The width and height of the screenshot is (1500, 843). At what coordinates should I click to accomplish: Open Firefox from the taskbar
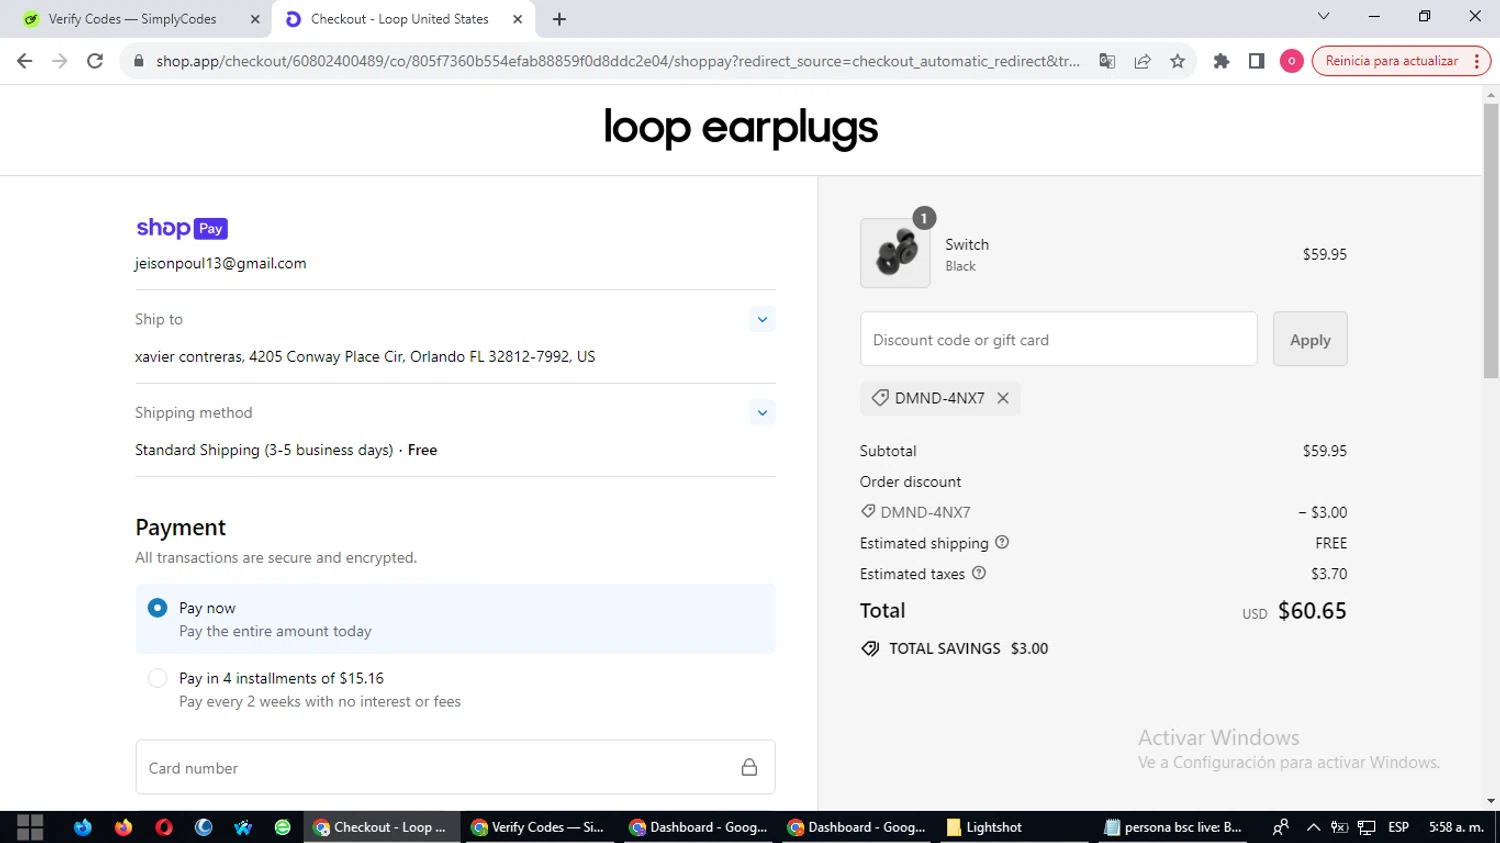click(123, 827)
